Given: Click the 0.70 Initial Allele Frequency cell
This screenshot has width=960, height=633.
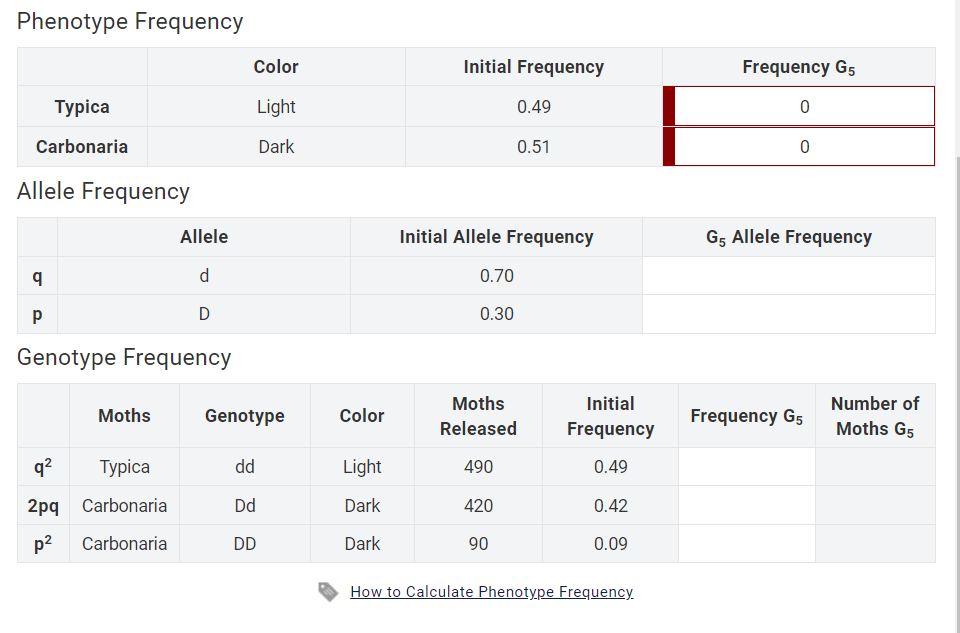Looking at the screenshot, I should tap(496, 275).
